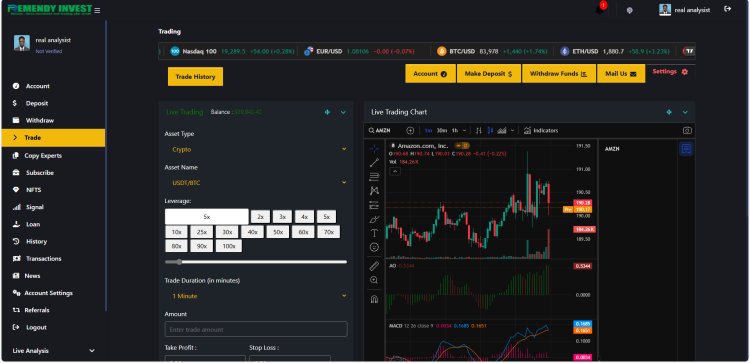
Task: Open the chart style dropdown arrow
Action: (512, 130)
